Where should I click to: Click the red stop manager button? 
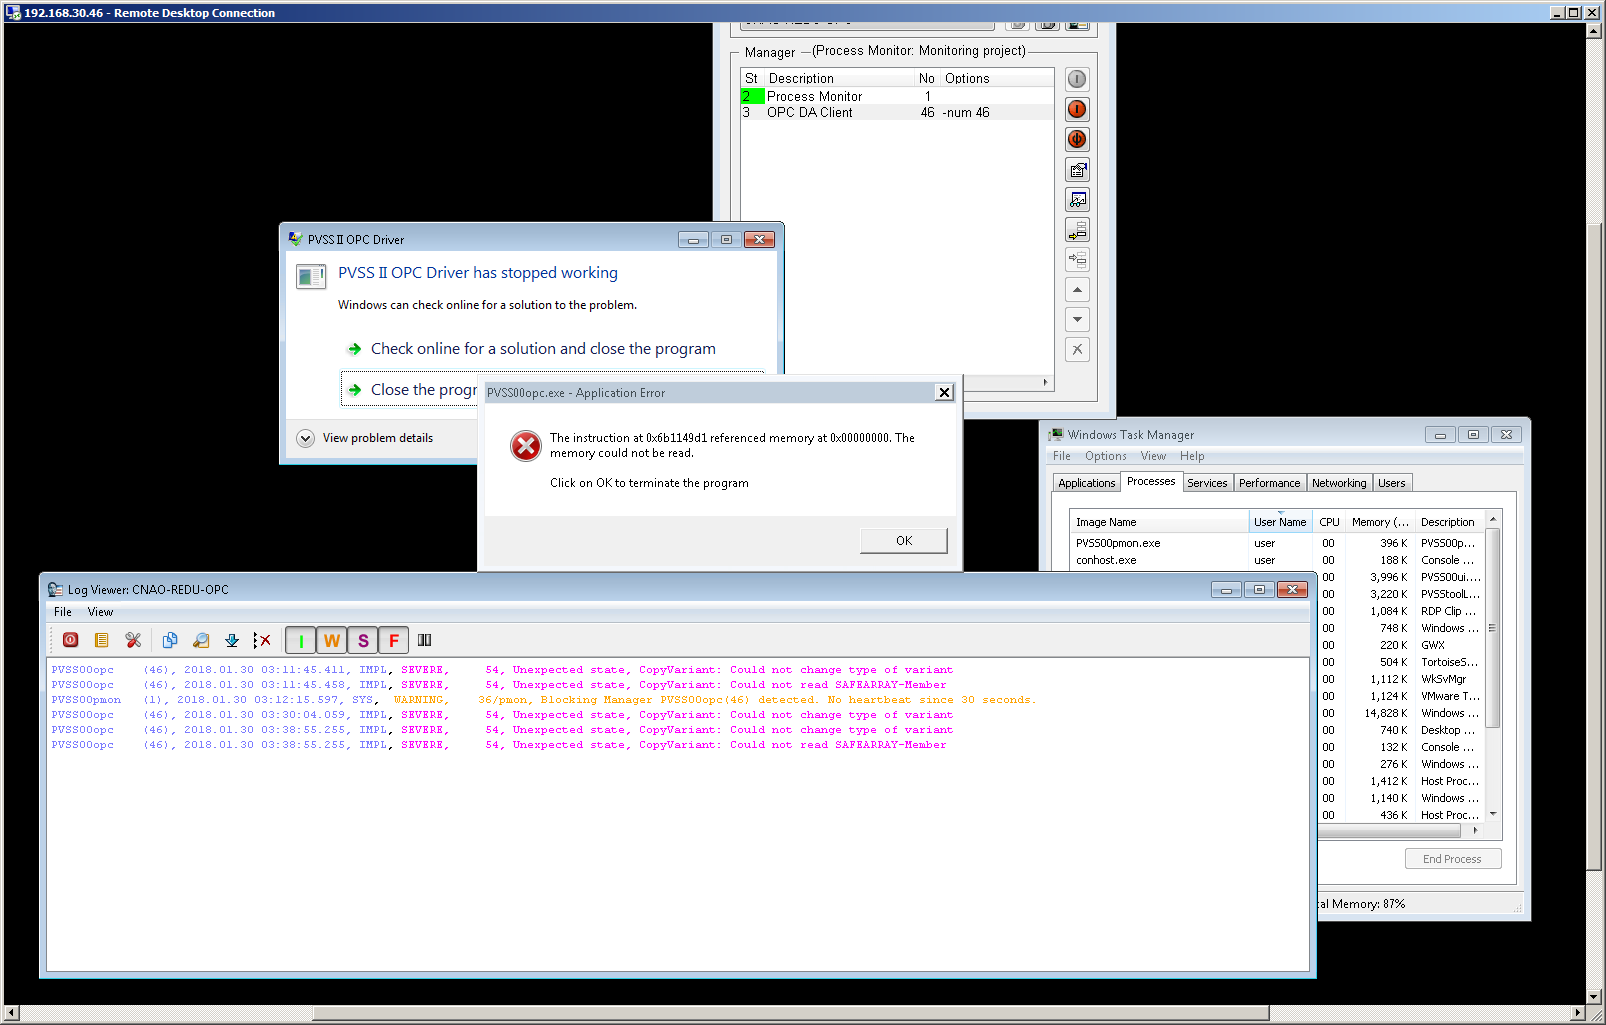[1077, 110]
